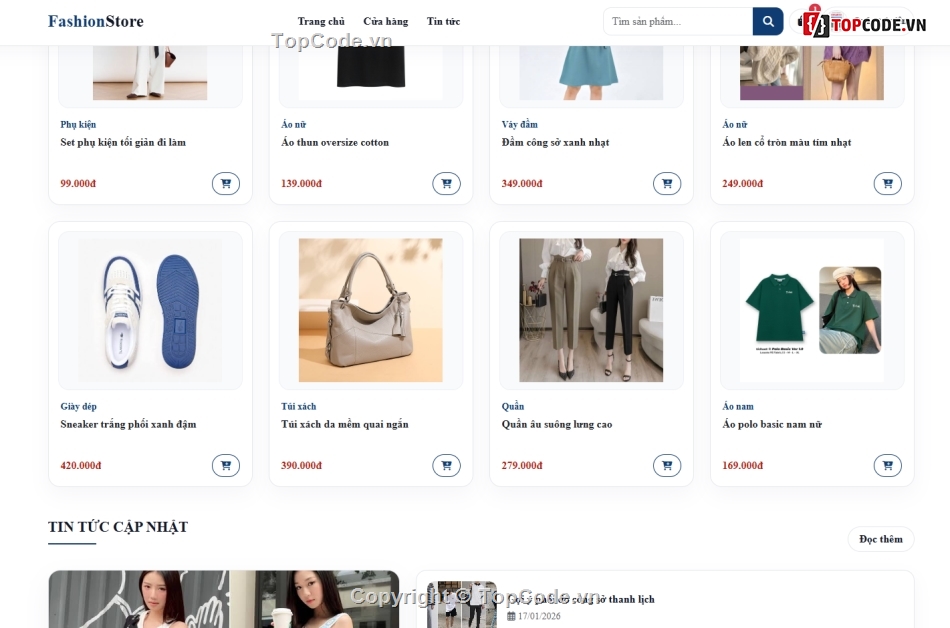The width and height of the screenshot is (950, 628).
Task: Open Áo thun oversize cotton title
Action: pos(335,142)
